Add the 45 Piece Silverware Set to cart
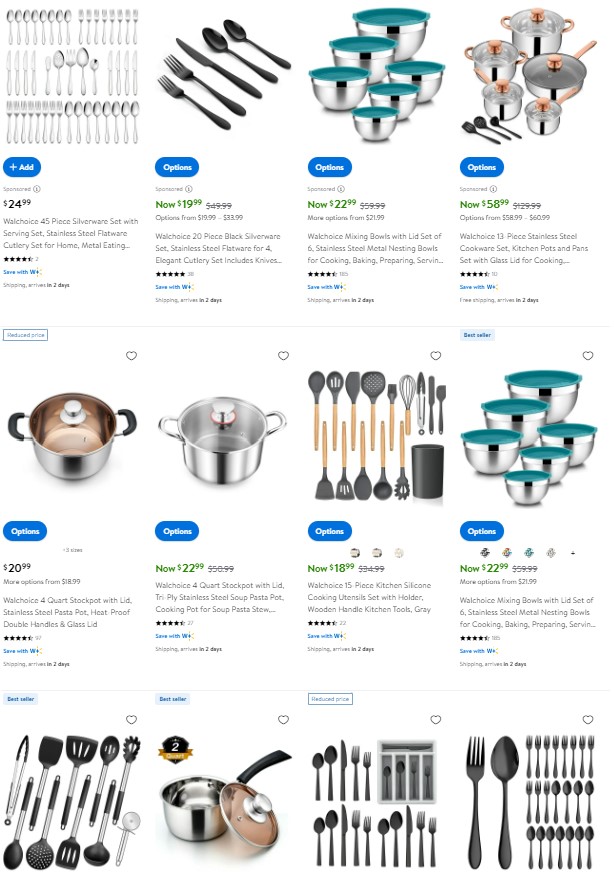 [22, 167]
